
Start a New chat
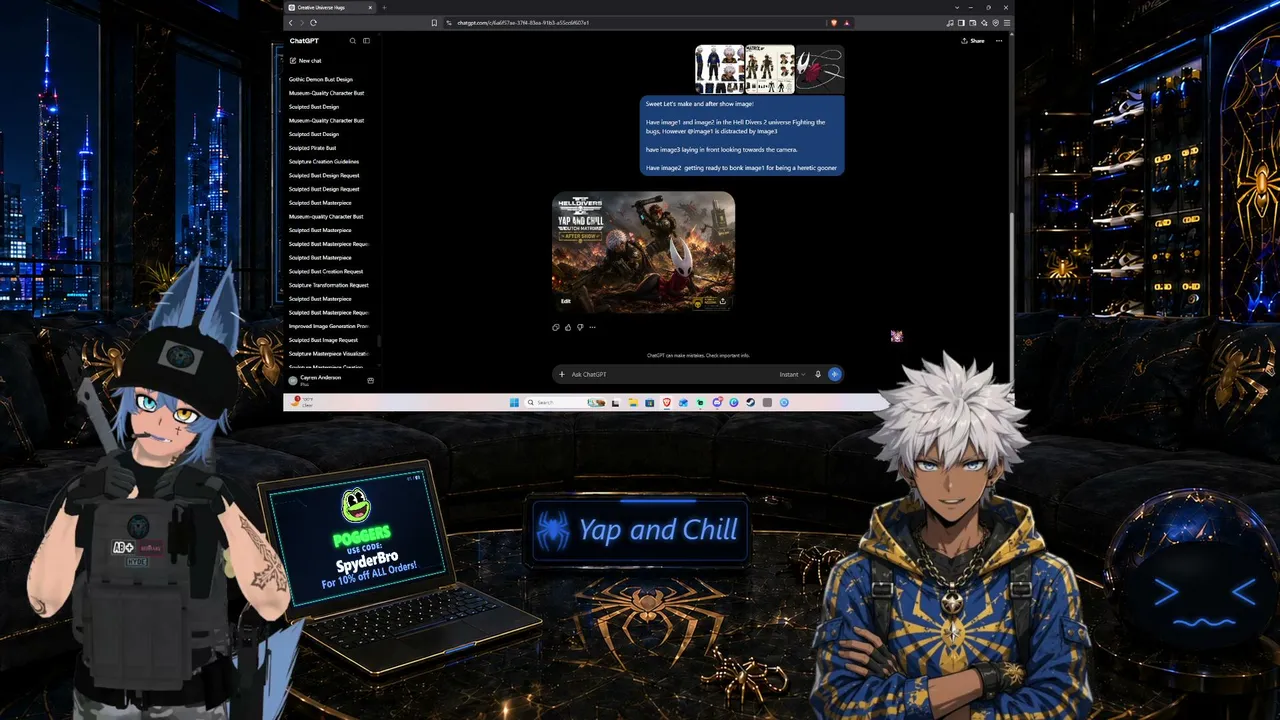pos(306,61)
